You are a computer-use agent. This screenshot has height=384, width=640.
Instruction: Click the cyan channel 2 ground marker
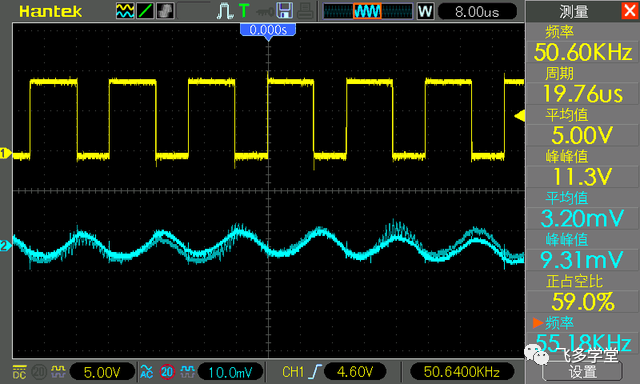tap(5, 246)
